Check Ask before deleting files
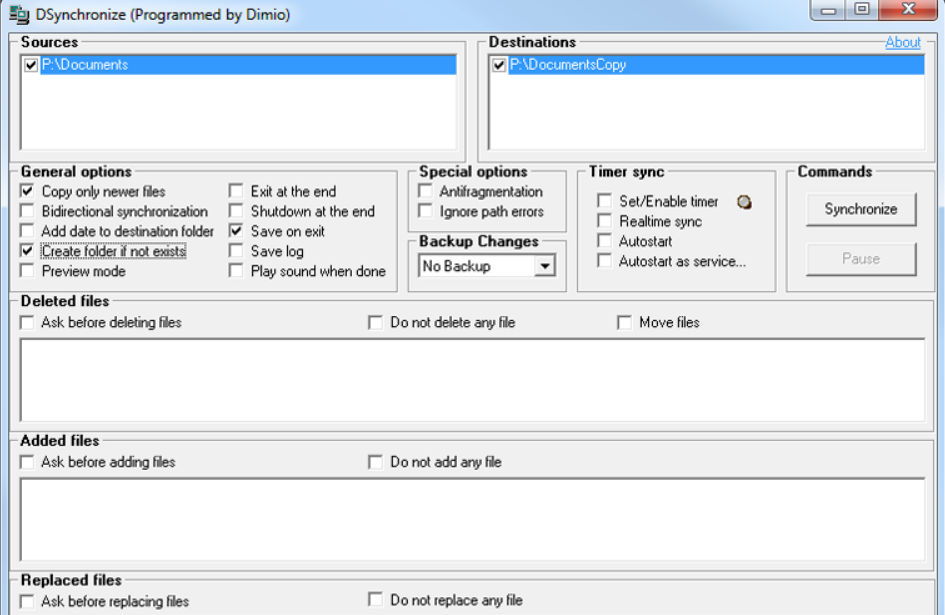 click(x=27, y=322)
